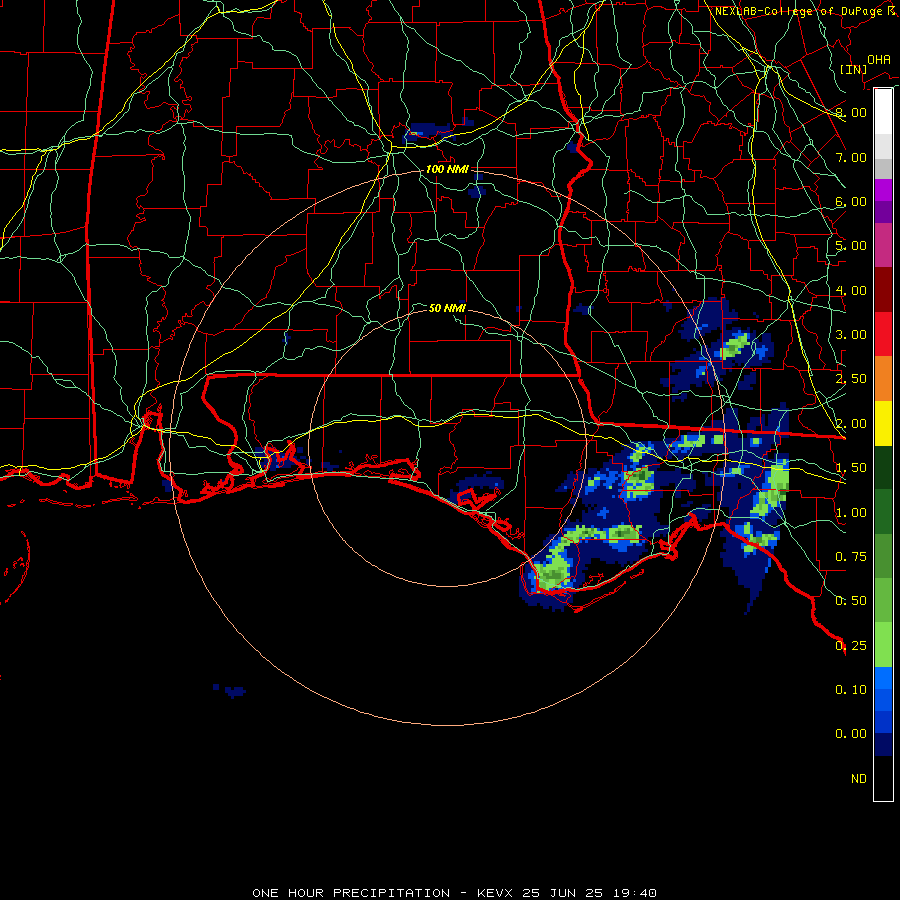Click the OHA product label

coord(878,60)
